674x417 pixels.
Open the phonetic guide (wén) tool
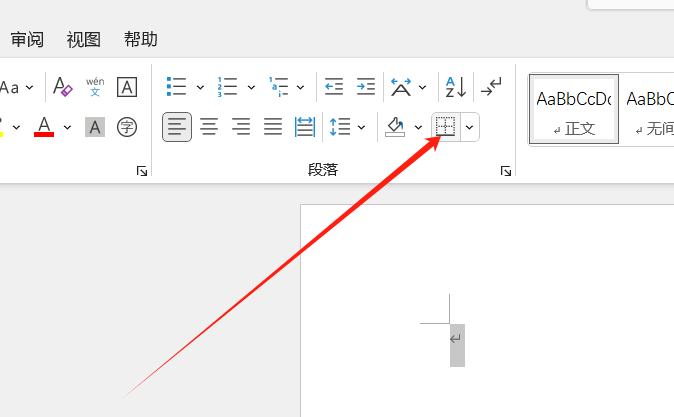(x=95, y=87)
